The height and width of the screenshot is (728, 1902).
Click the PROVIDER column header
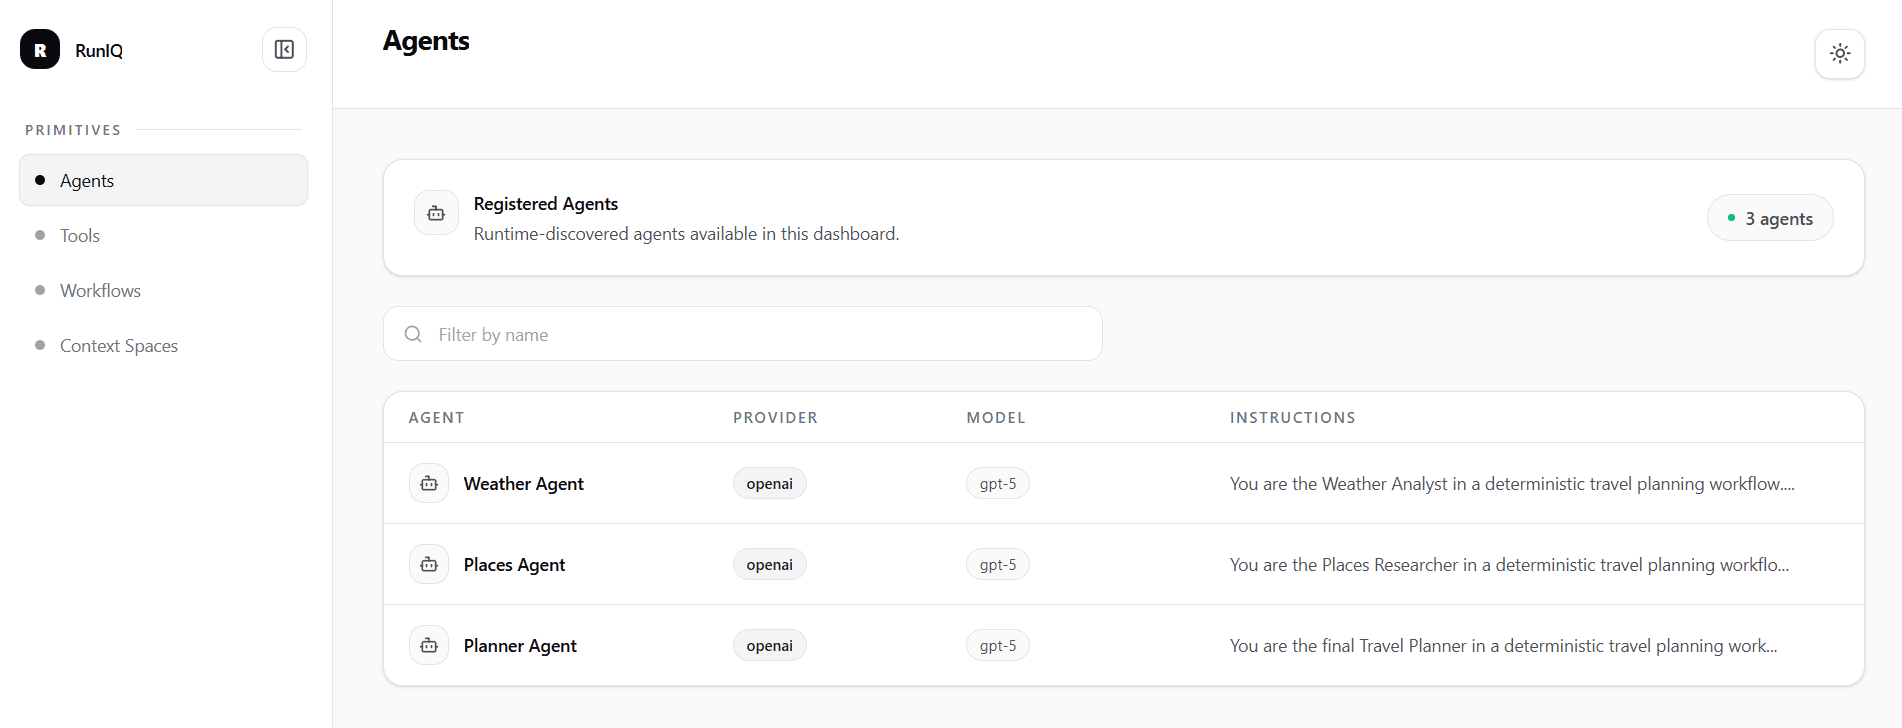click(x=775, y=417)
